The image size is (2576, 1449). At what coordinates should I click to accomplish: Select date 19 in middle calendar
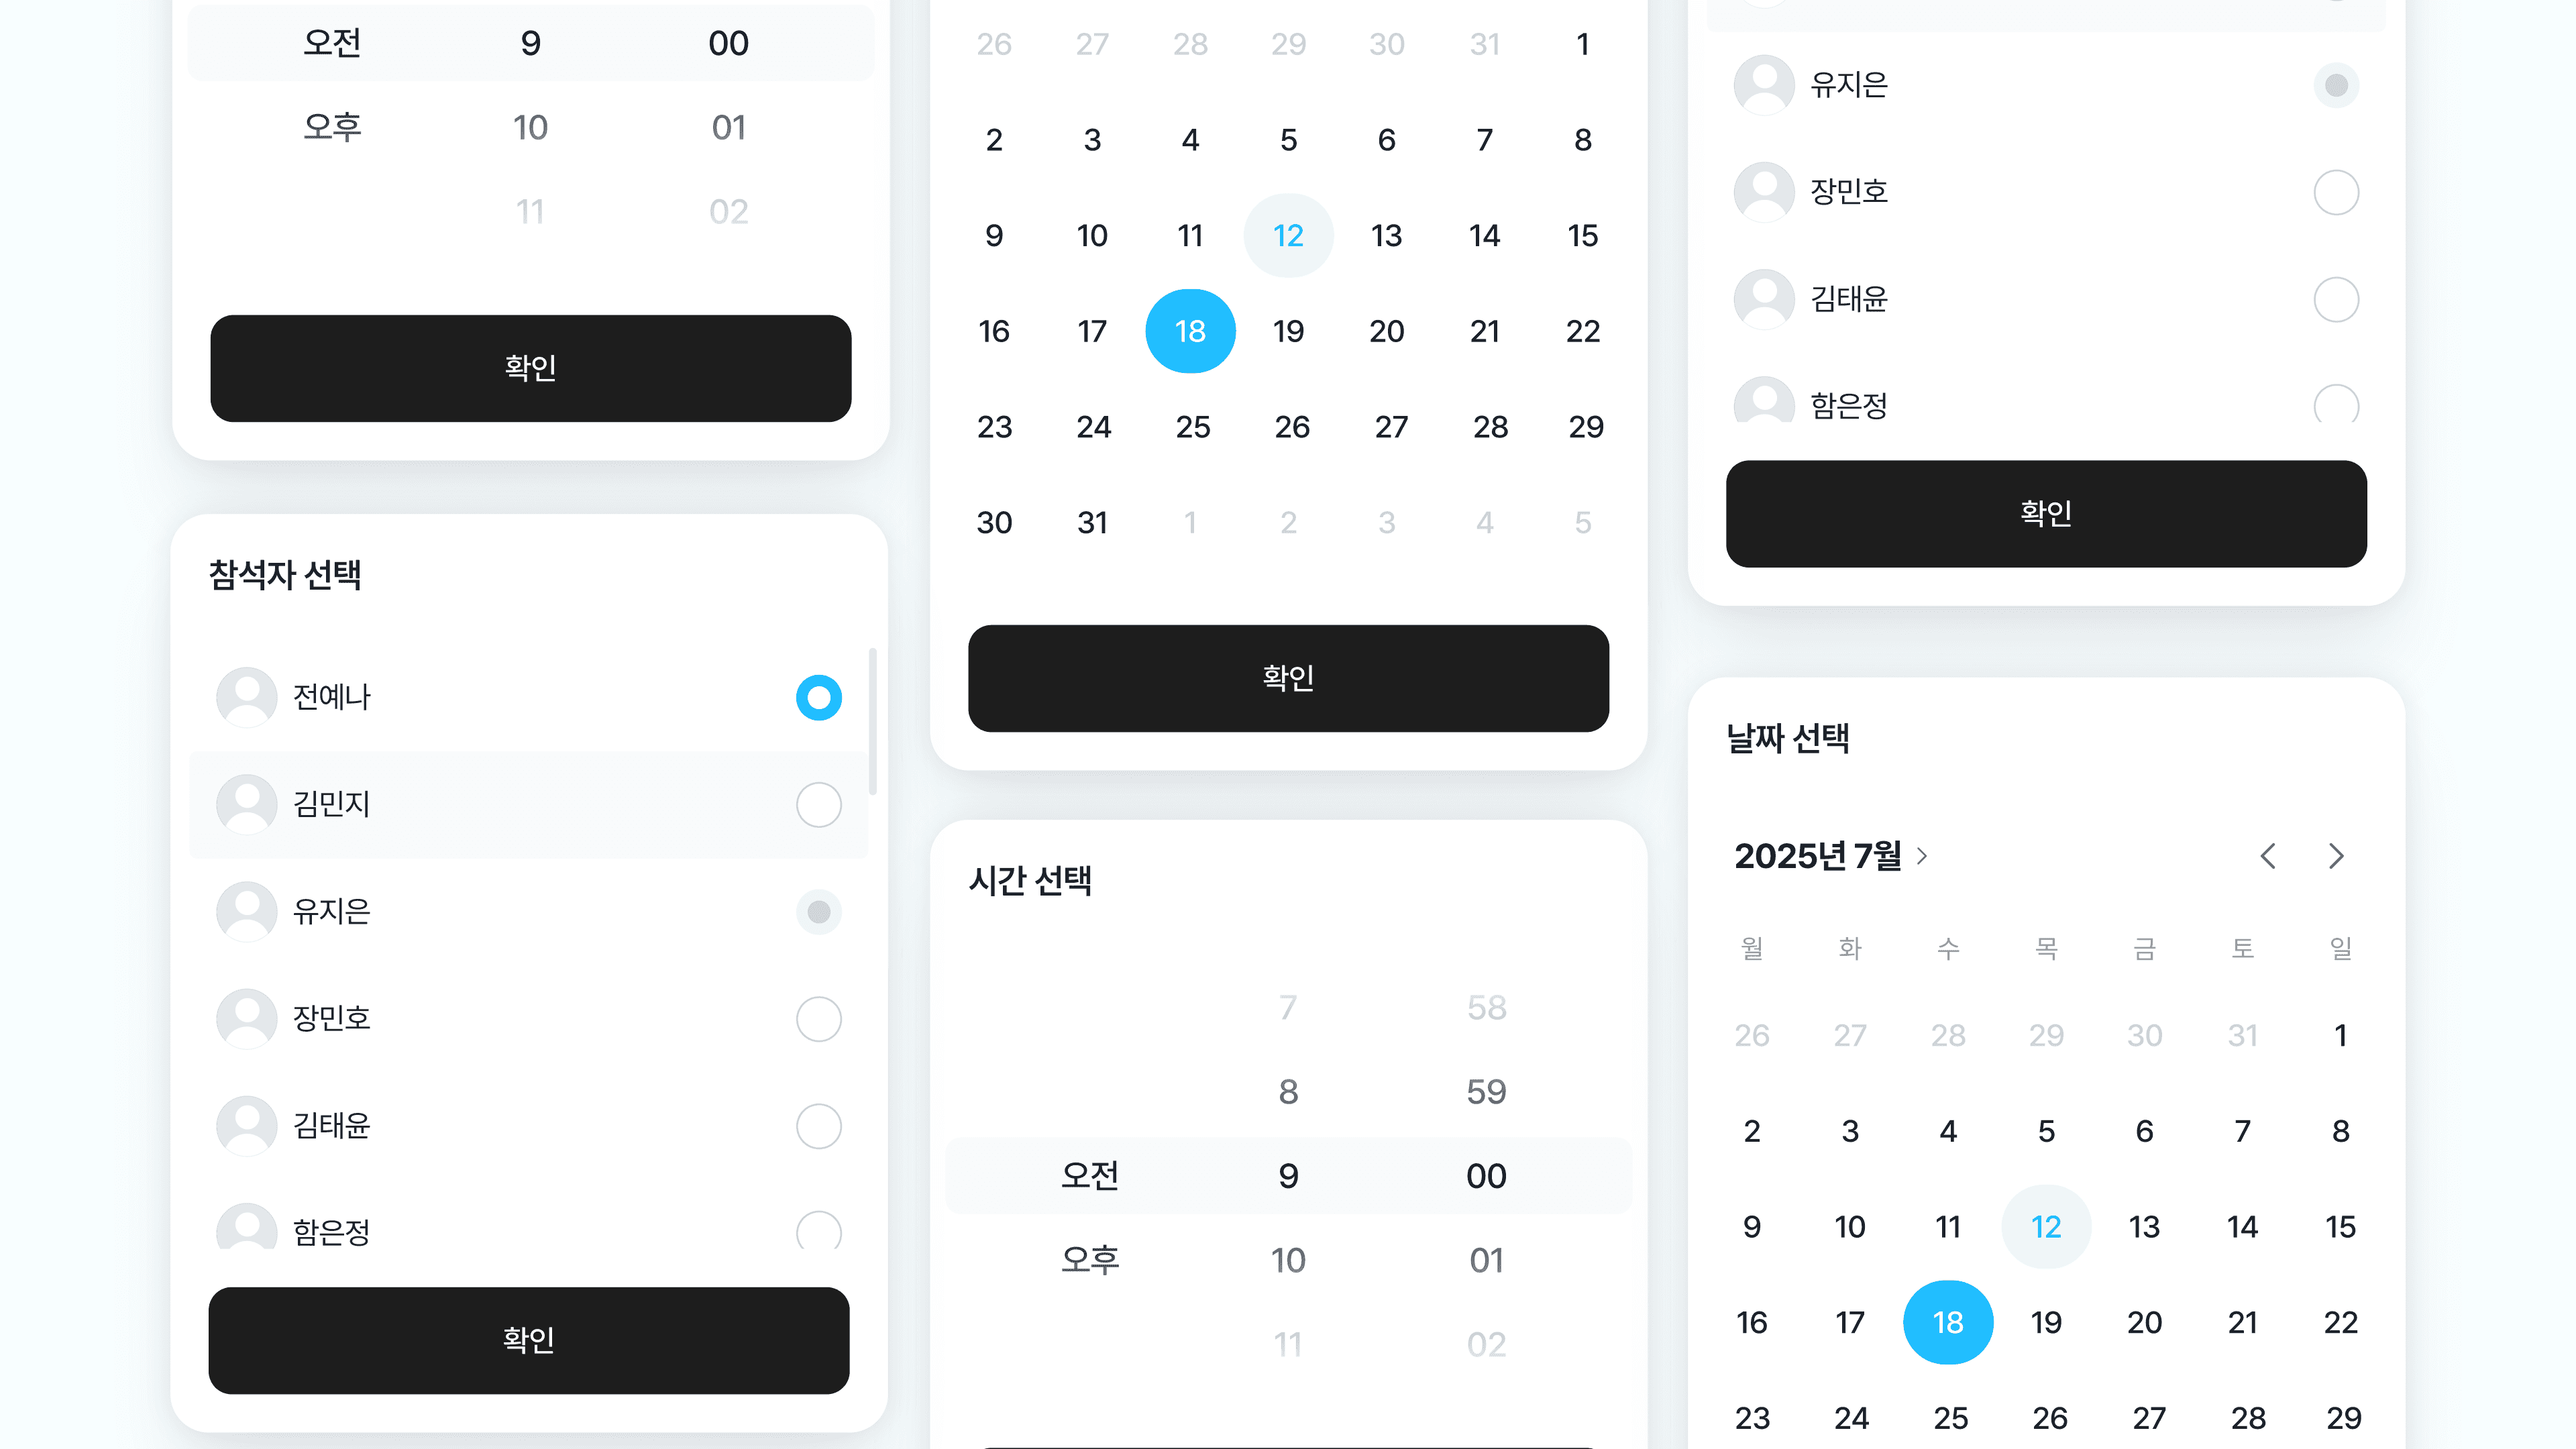click(x=1288, y=331)
